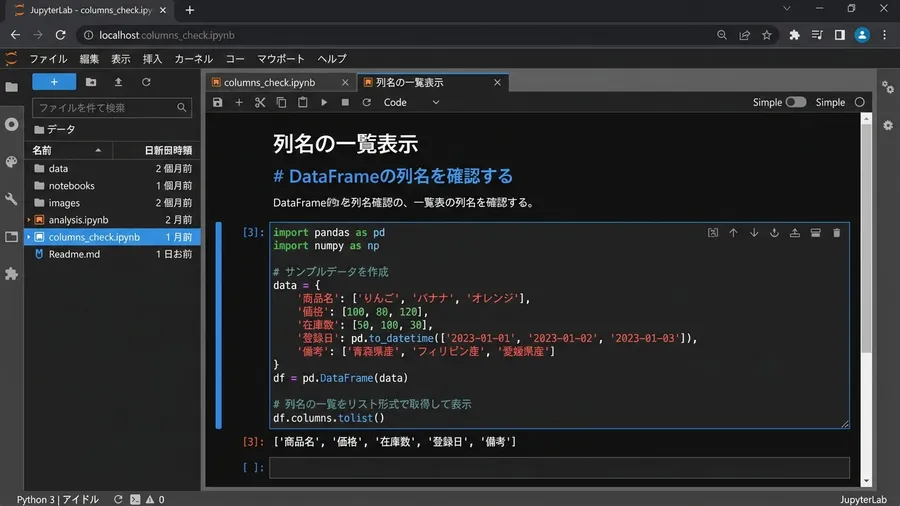Screen dimensions: 900x506
Task: Open the カーネル menu
Action: point(193,59)
